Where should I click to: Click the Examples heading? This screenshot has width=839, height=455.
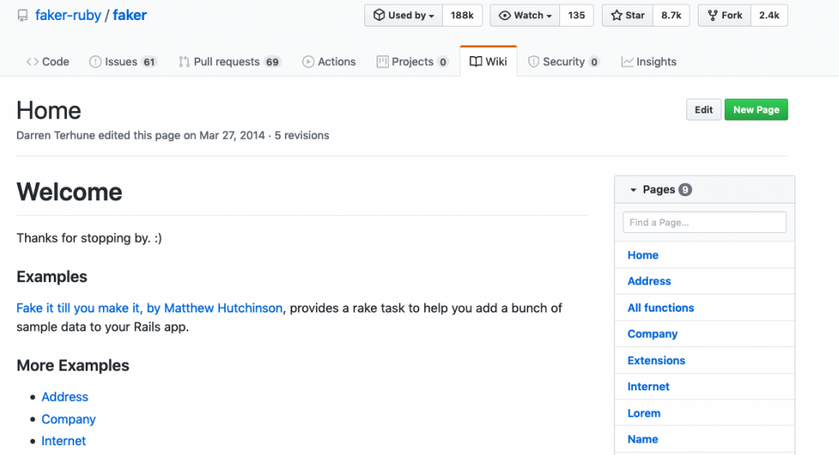(51, 277)
